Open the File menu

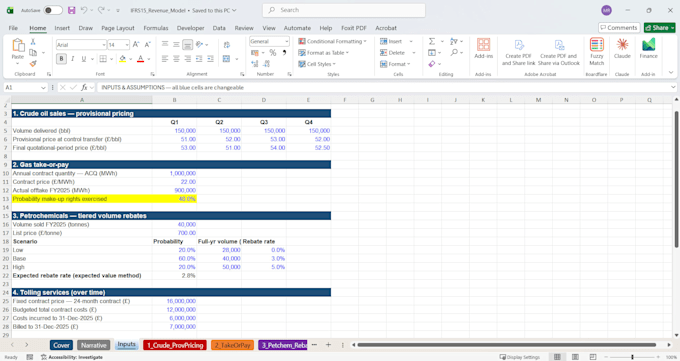[x=13, y=28]
